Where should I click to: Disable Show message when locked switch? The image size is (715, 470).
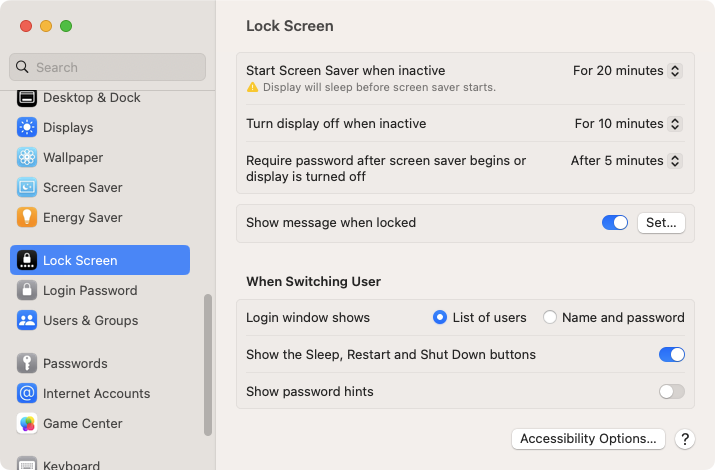pos(615,222)
